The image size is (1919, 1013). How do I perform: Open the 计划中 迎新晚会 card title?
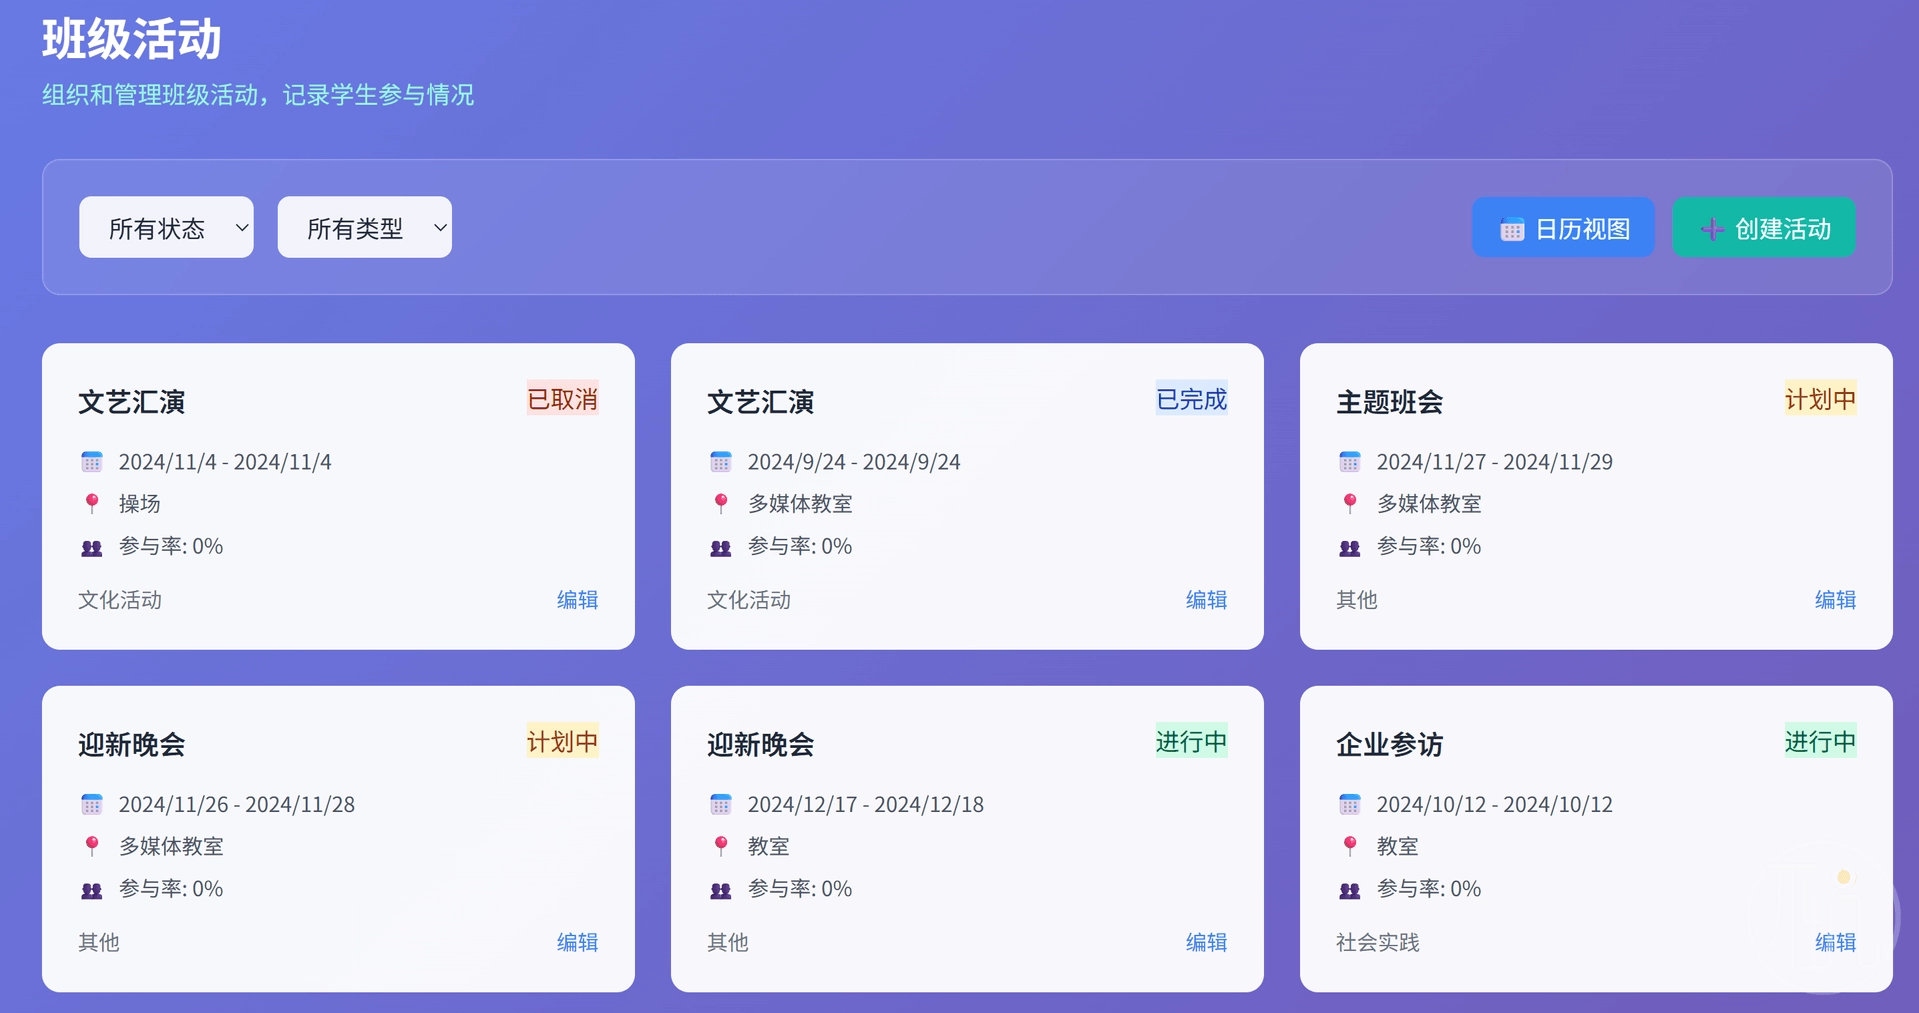pyautogui.click(x=132, y=744)
